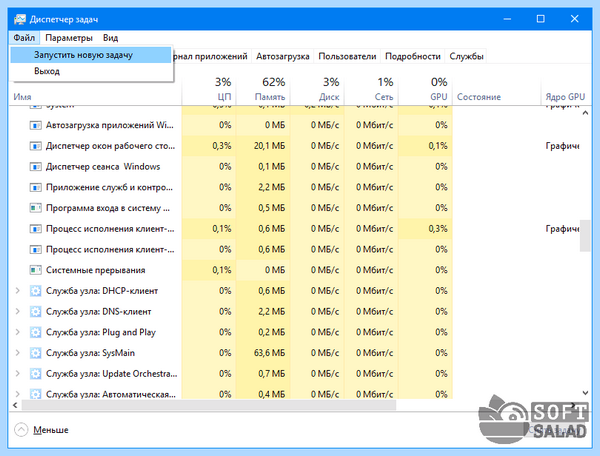
Task: Expand Служба узла: DHCP-клиент group
Action: [18, 291]
